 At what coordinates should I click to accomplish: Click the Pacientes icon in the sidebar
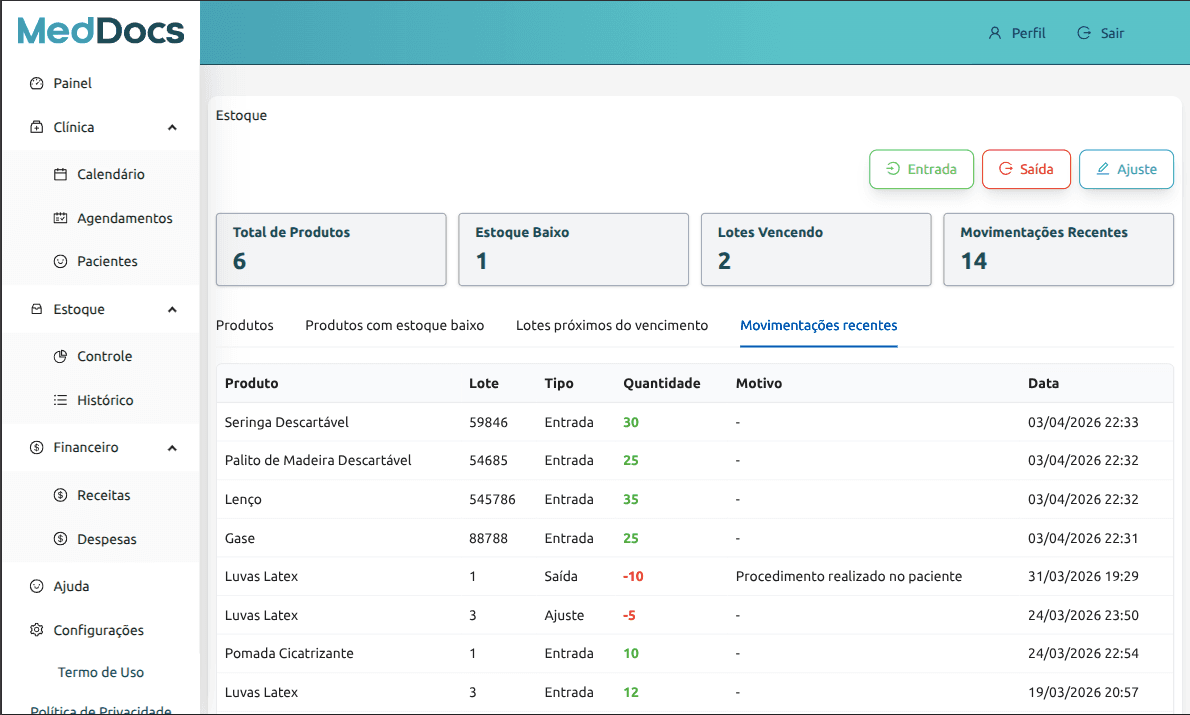[x=59, y=261]
